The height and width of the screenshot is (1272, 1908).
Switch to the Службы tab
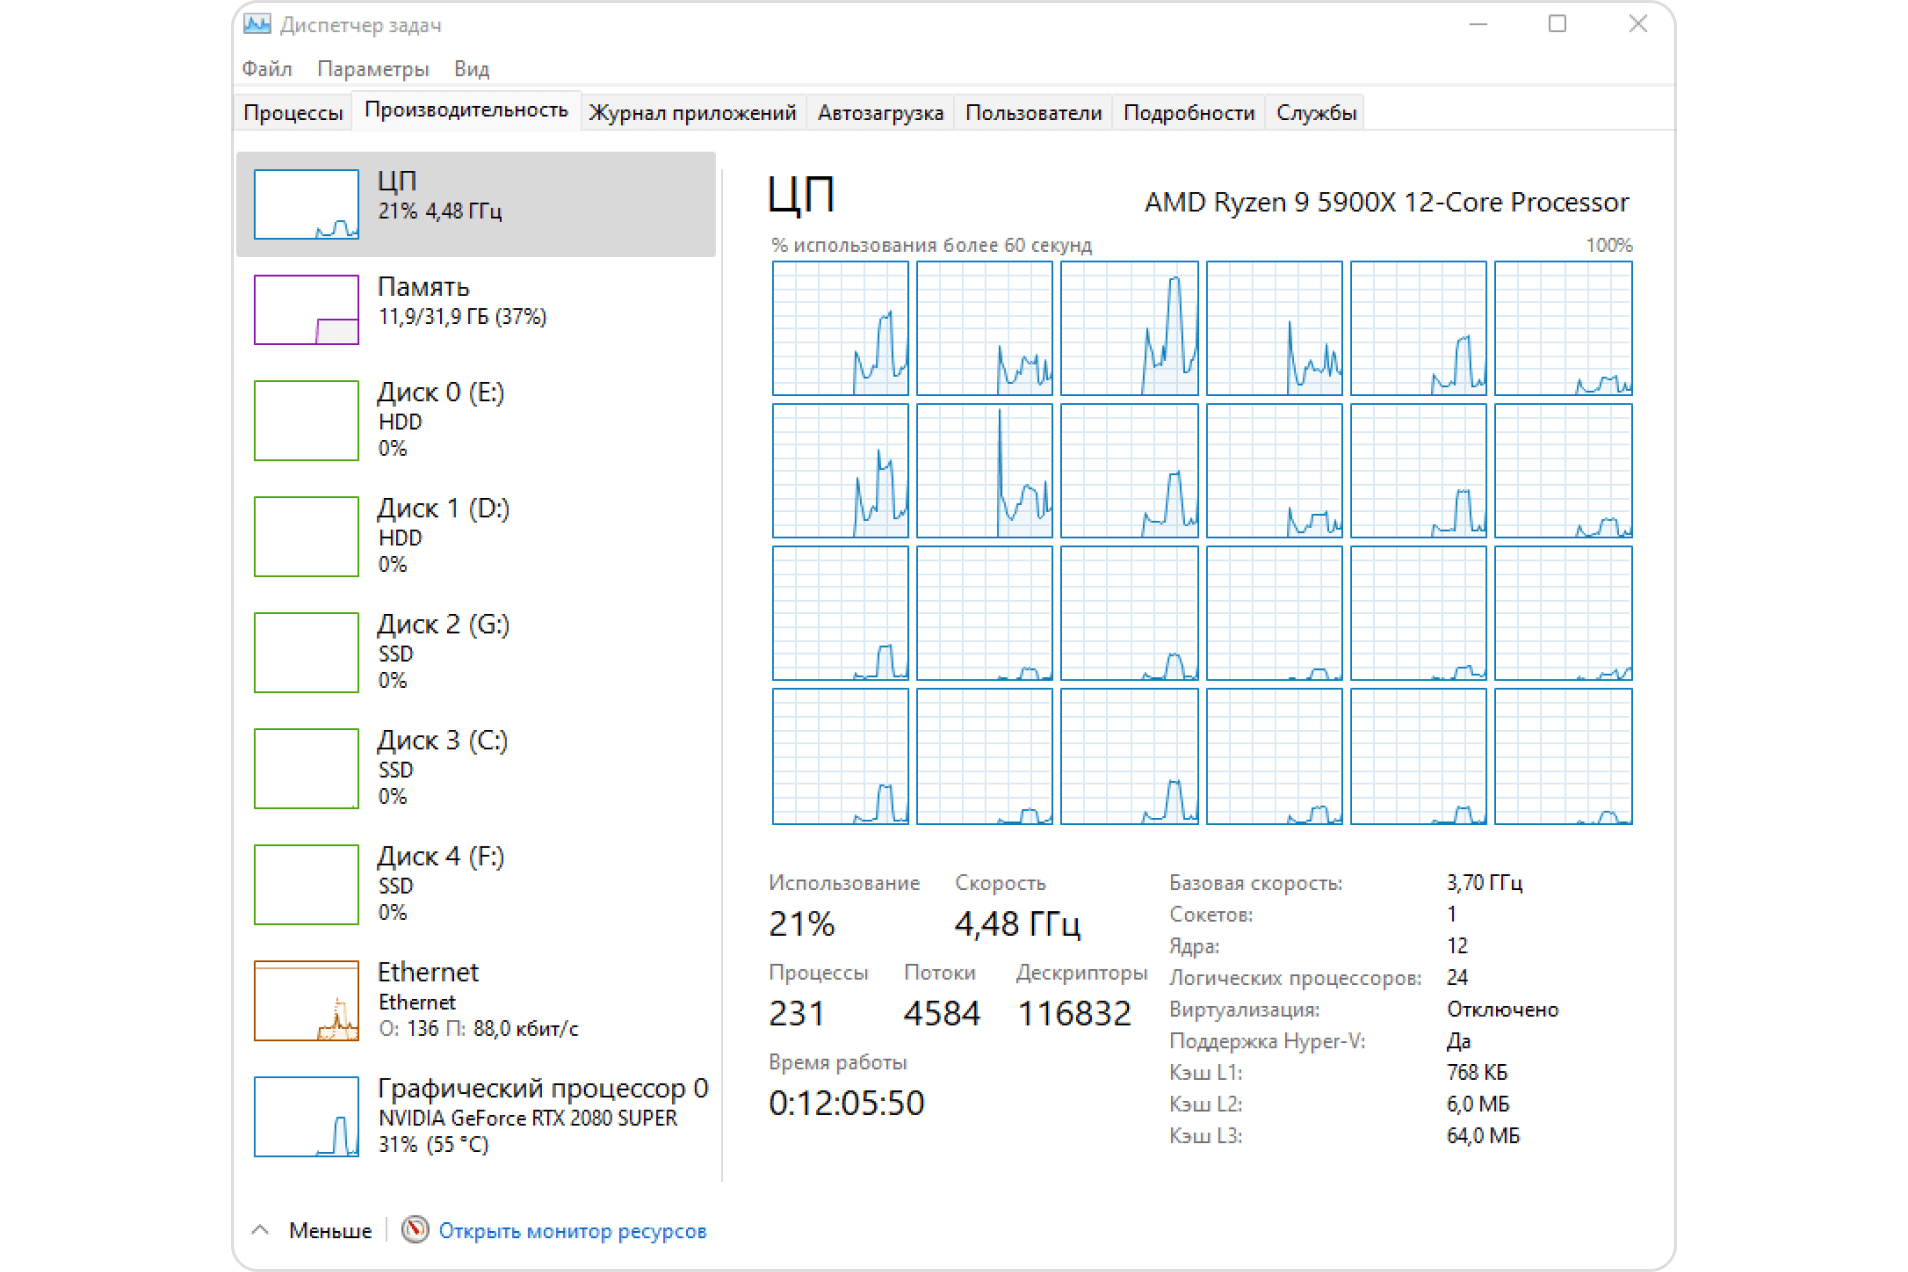1315,113
